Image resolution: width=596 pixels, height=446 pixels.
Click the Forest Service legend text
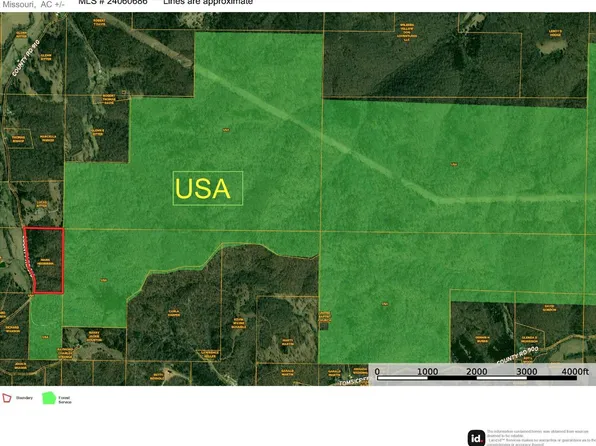65,400
